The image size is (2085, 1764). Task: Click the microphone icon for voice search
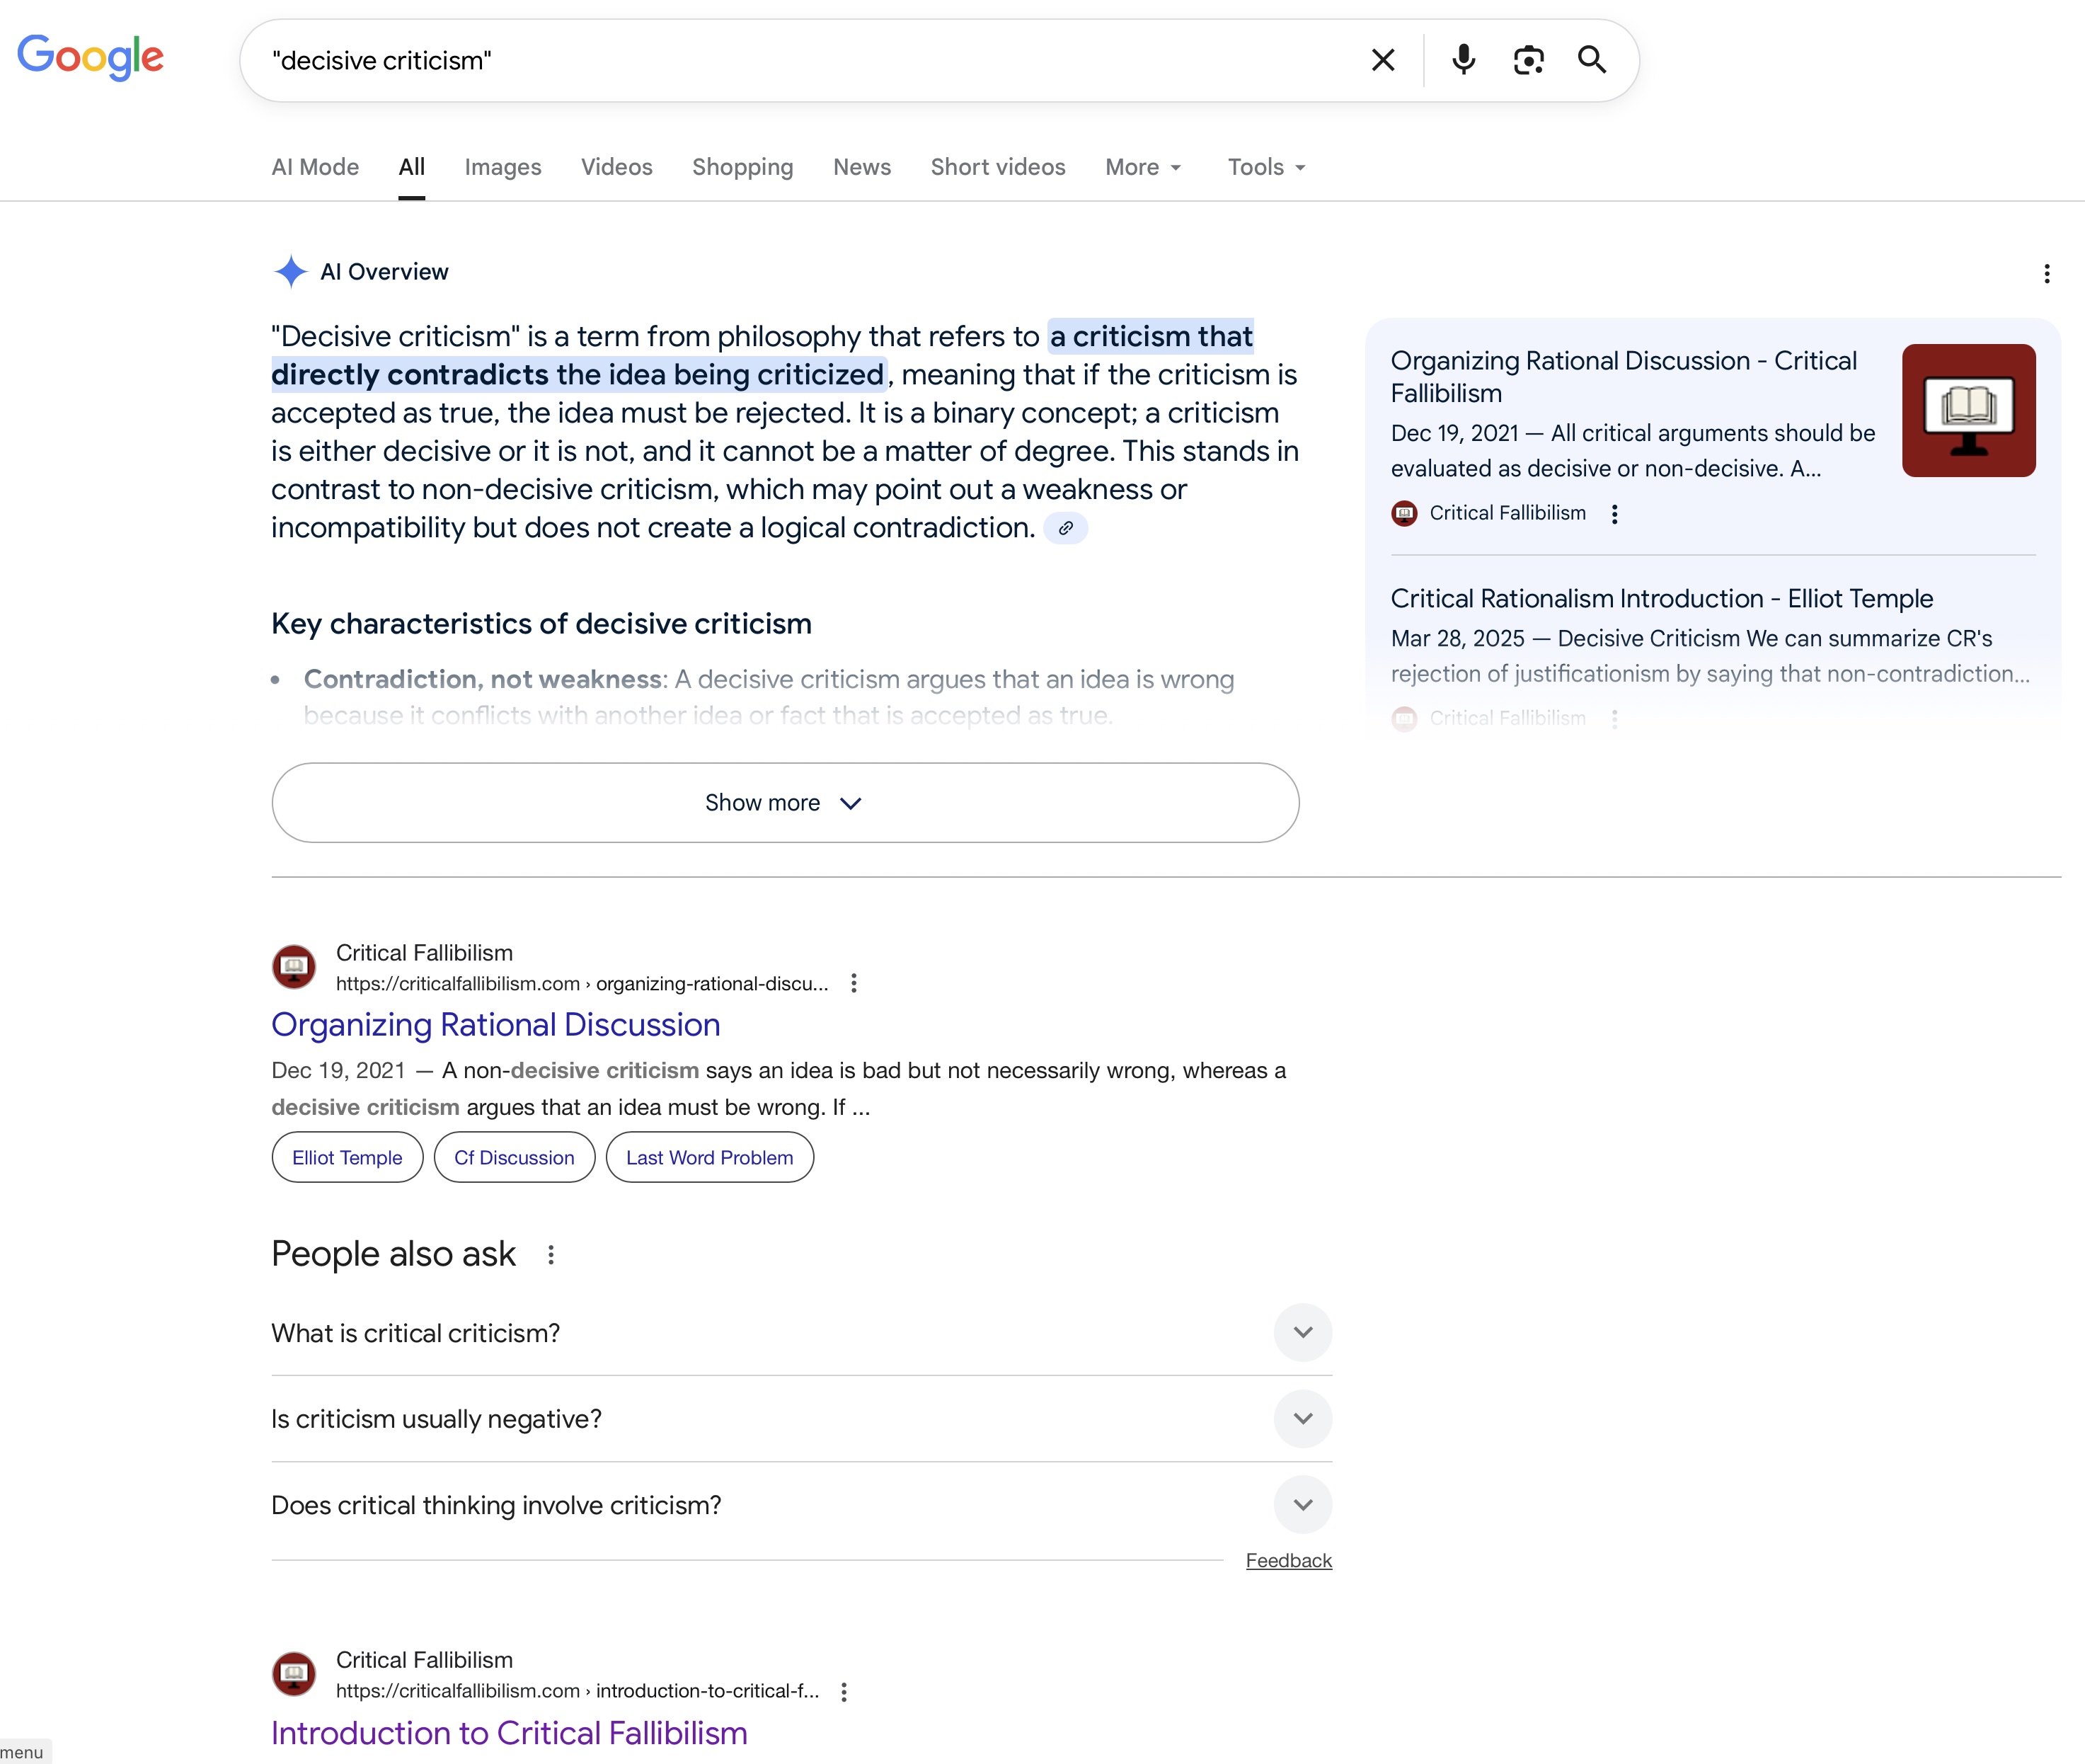click(x=1463, y=60)
